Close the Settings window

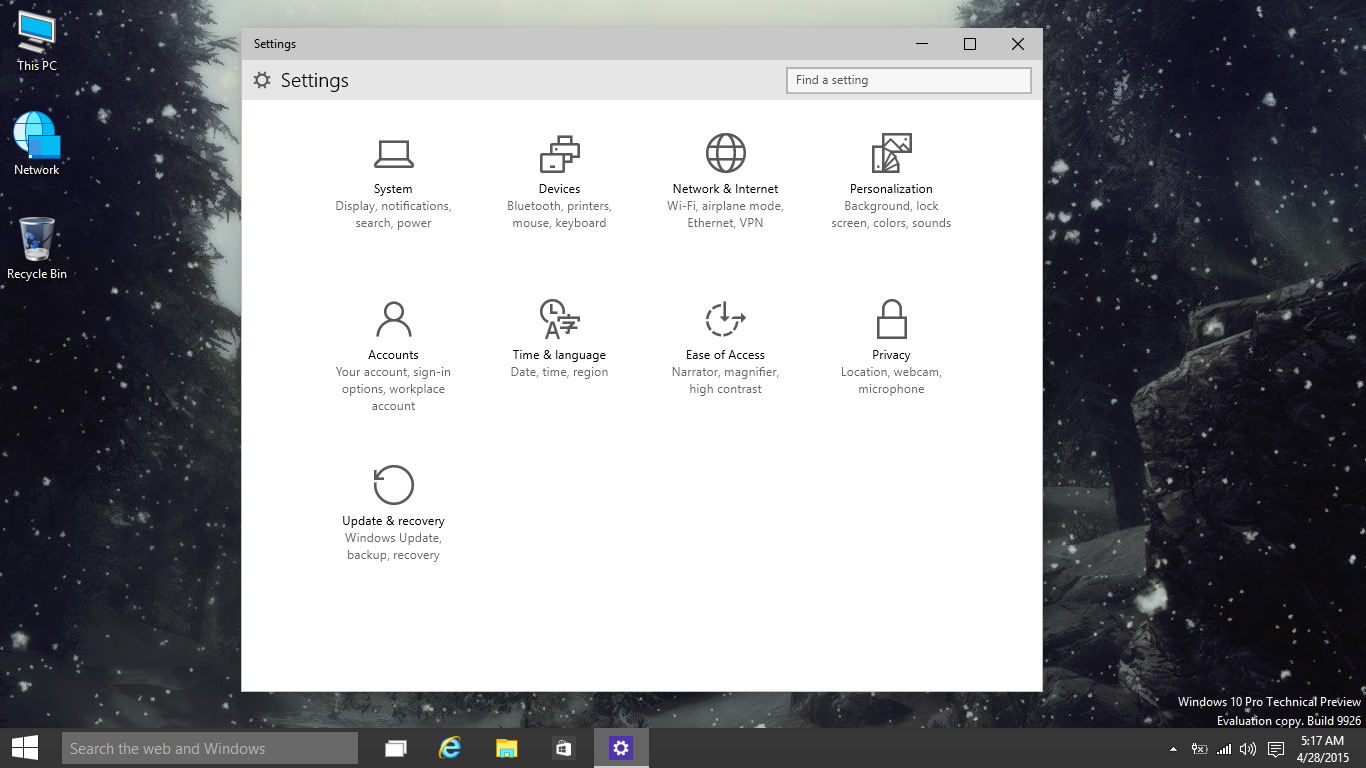[x=1018, y=44]
